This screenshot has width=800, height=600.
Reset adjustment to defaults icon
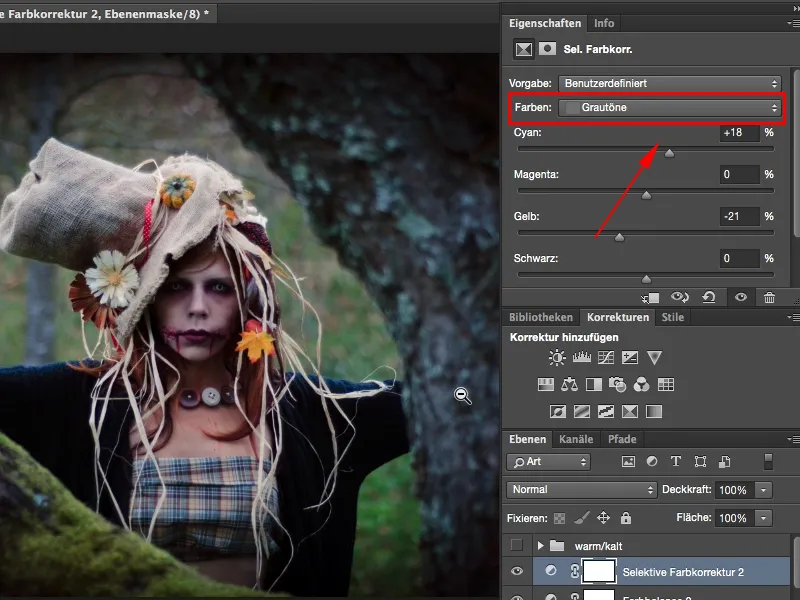pos(709,297)
